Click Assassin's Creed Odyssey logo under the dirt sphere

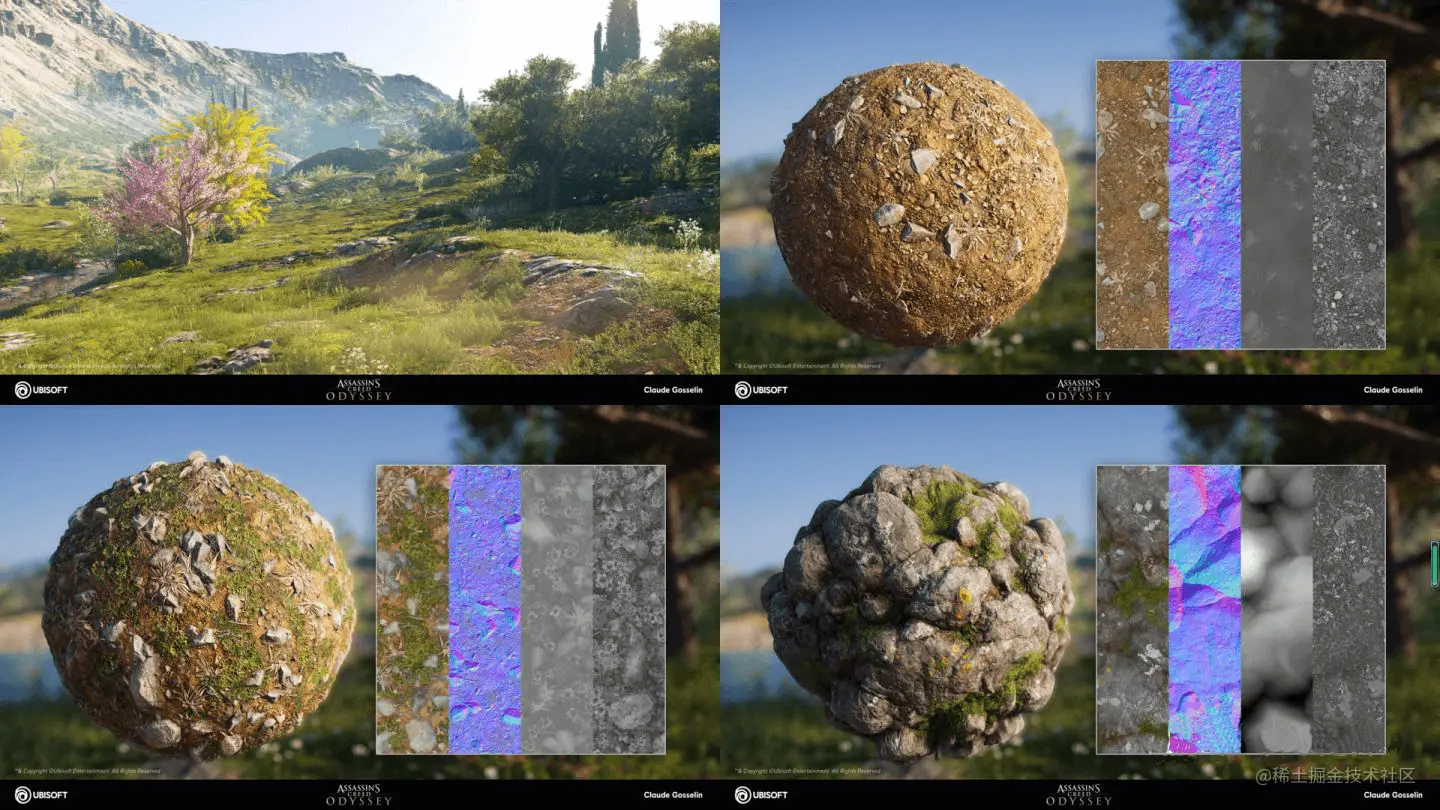coord(1078,390)
